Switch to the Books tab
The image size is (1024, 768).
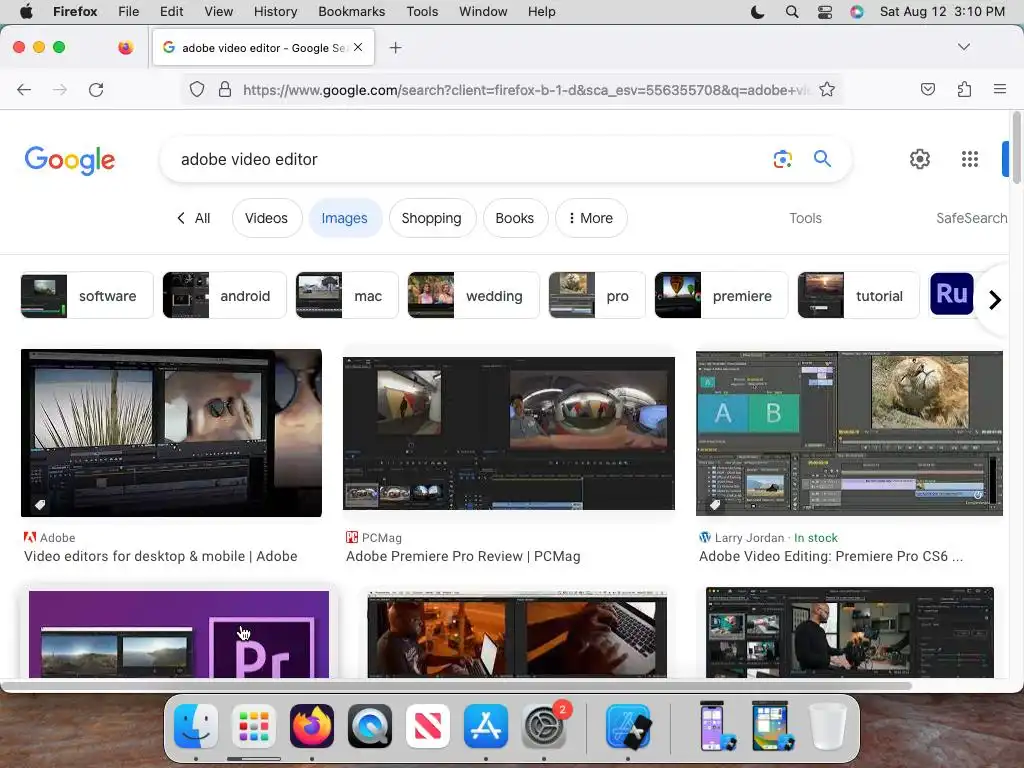515,218
